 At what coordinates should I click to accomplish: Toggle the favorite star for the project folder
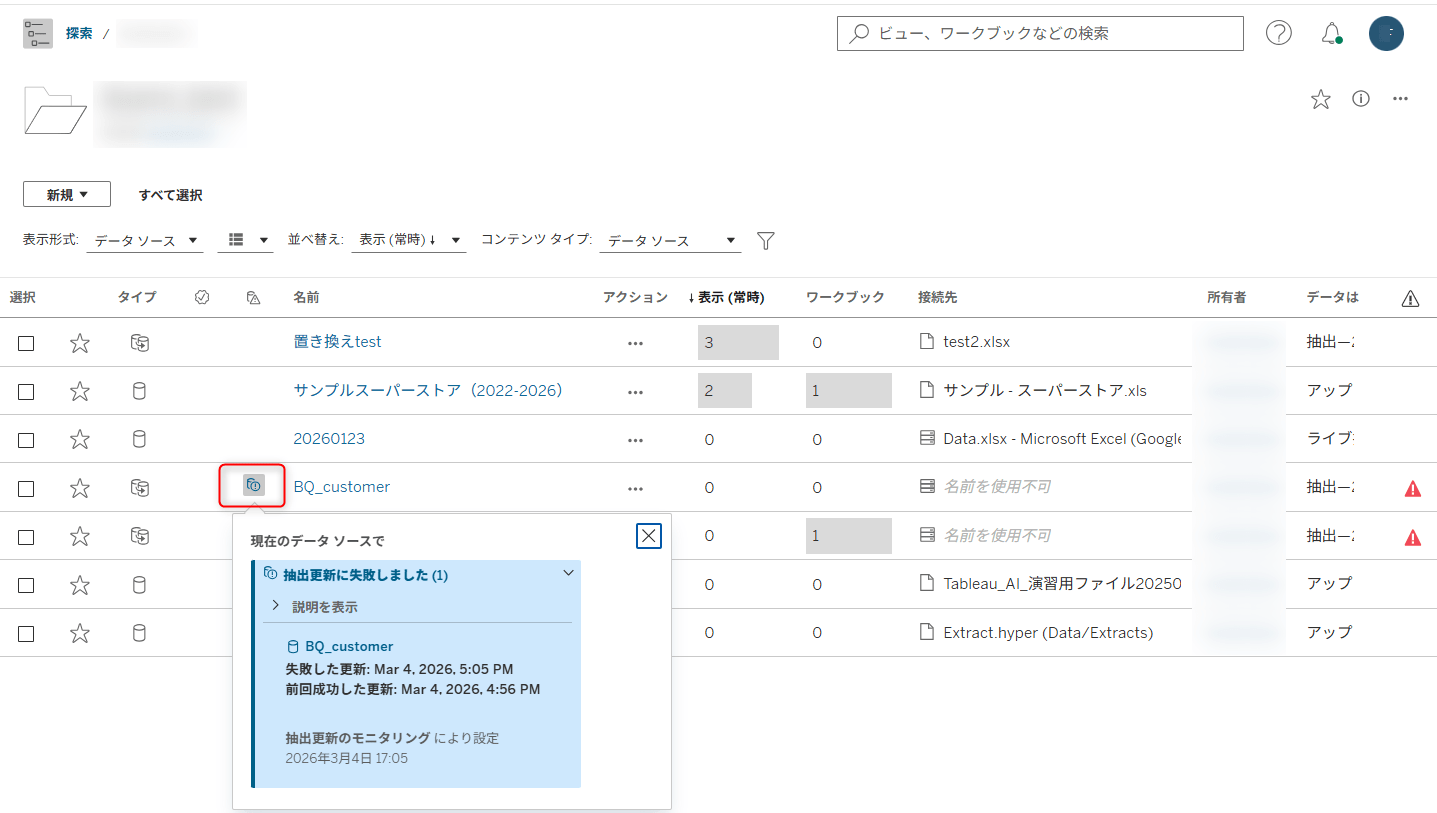1320,99
